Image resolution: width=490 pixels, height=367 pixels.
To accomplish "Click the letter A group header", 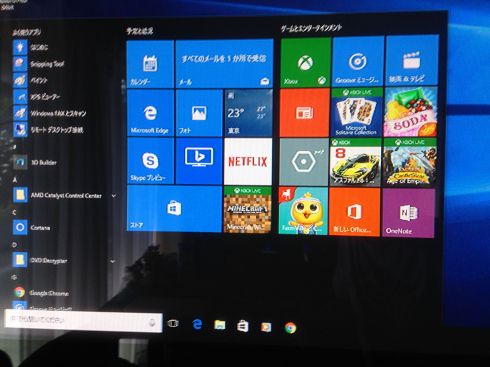I will pos(15,180).
